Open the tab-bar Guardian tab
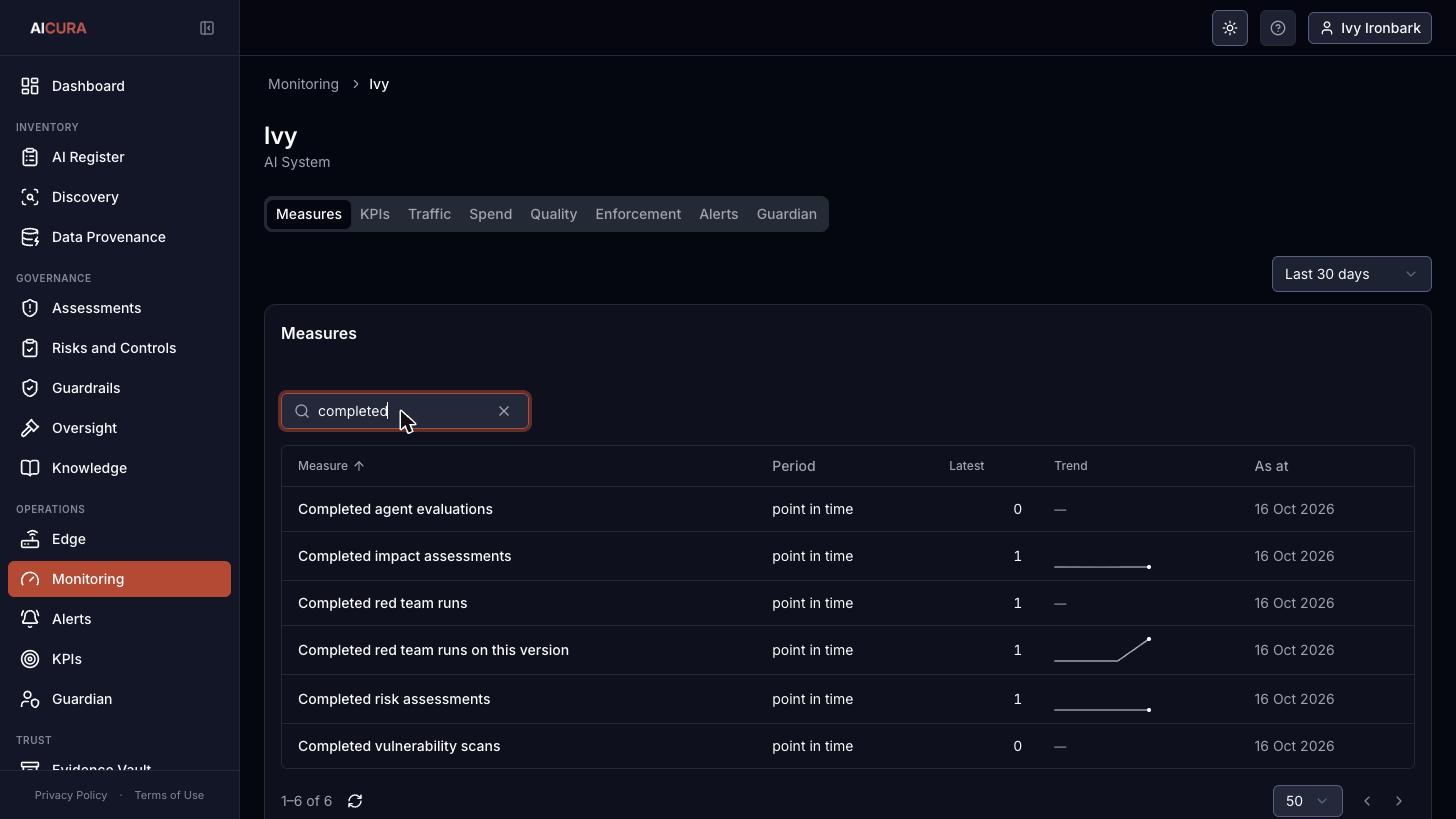Image resolution: width=1456 pixels, height=819 pixels. pos(787,214)
